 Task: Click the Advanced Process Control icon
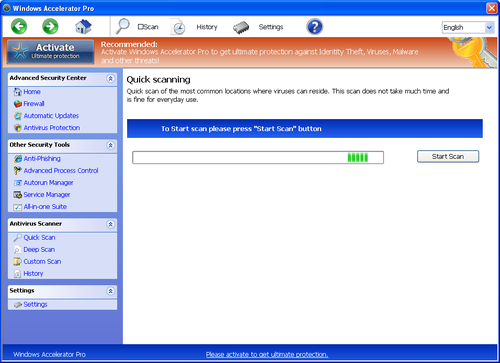(18, 171)
